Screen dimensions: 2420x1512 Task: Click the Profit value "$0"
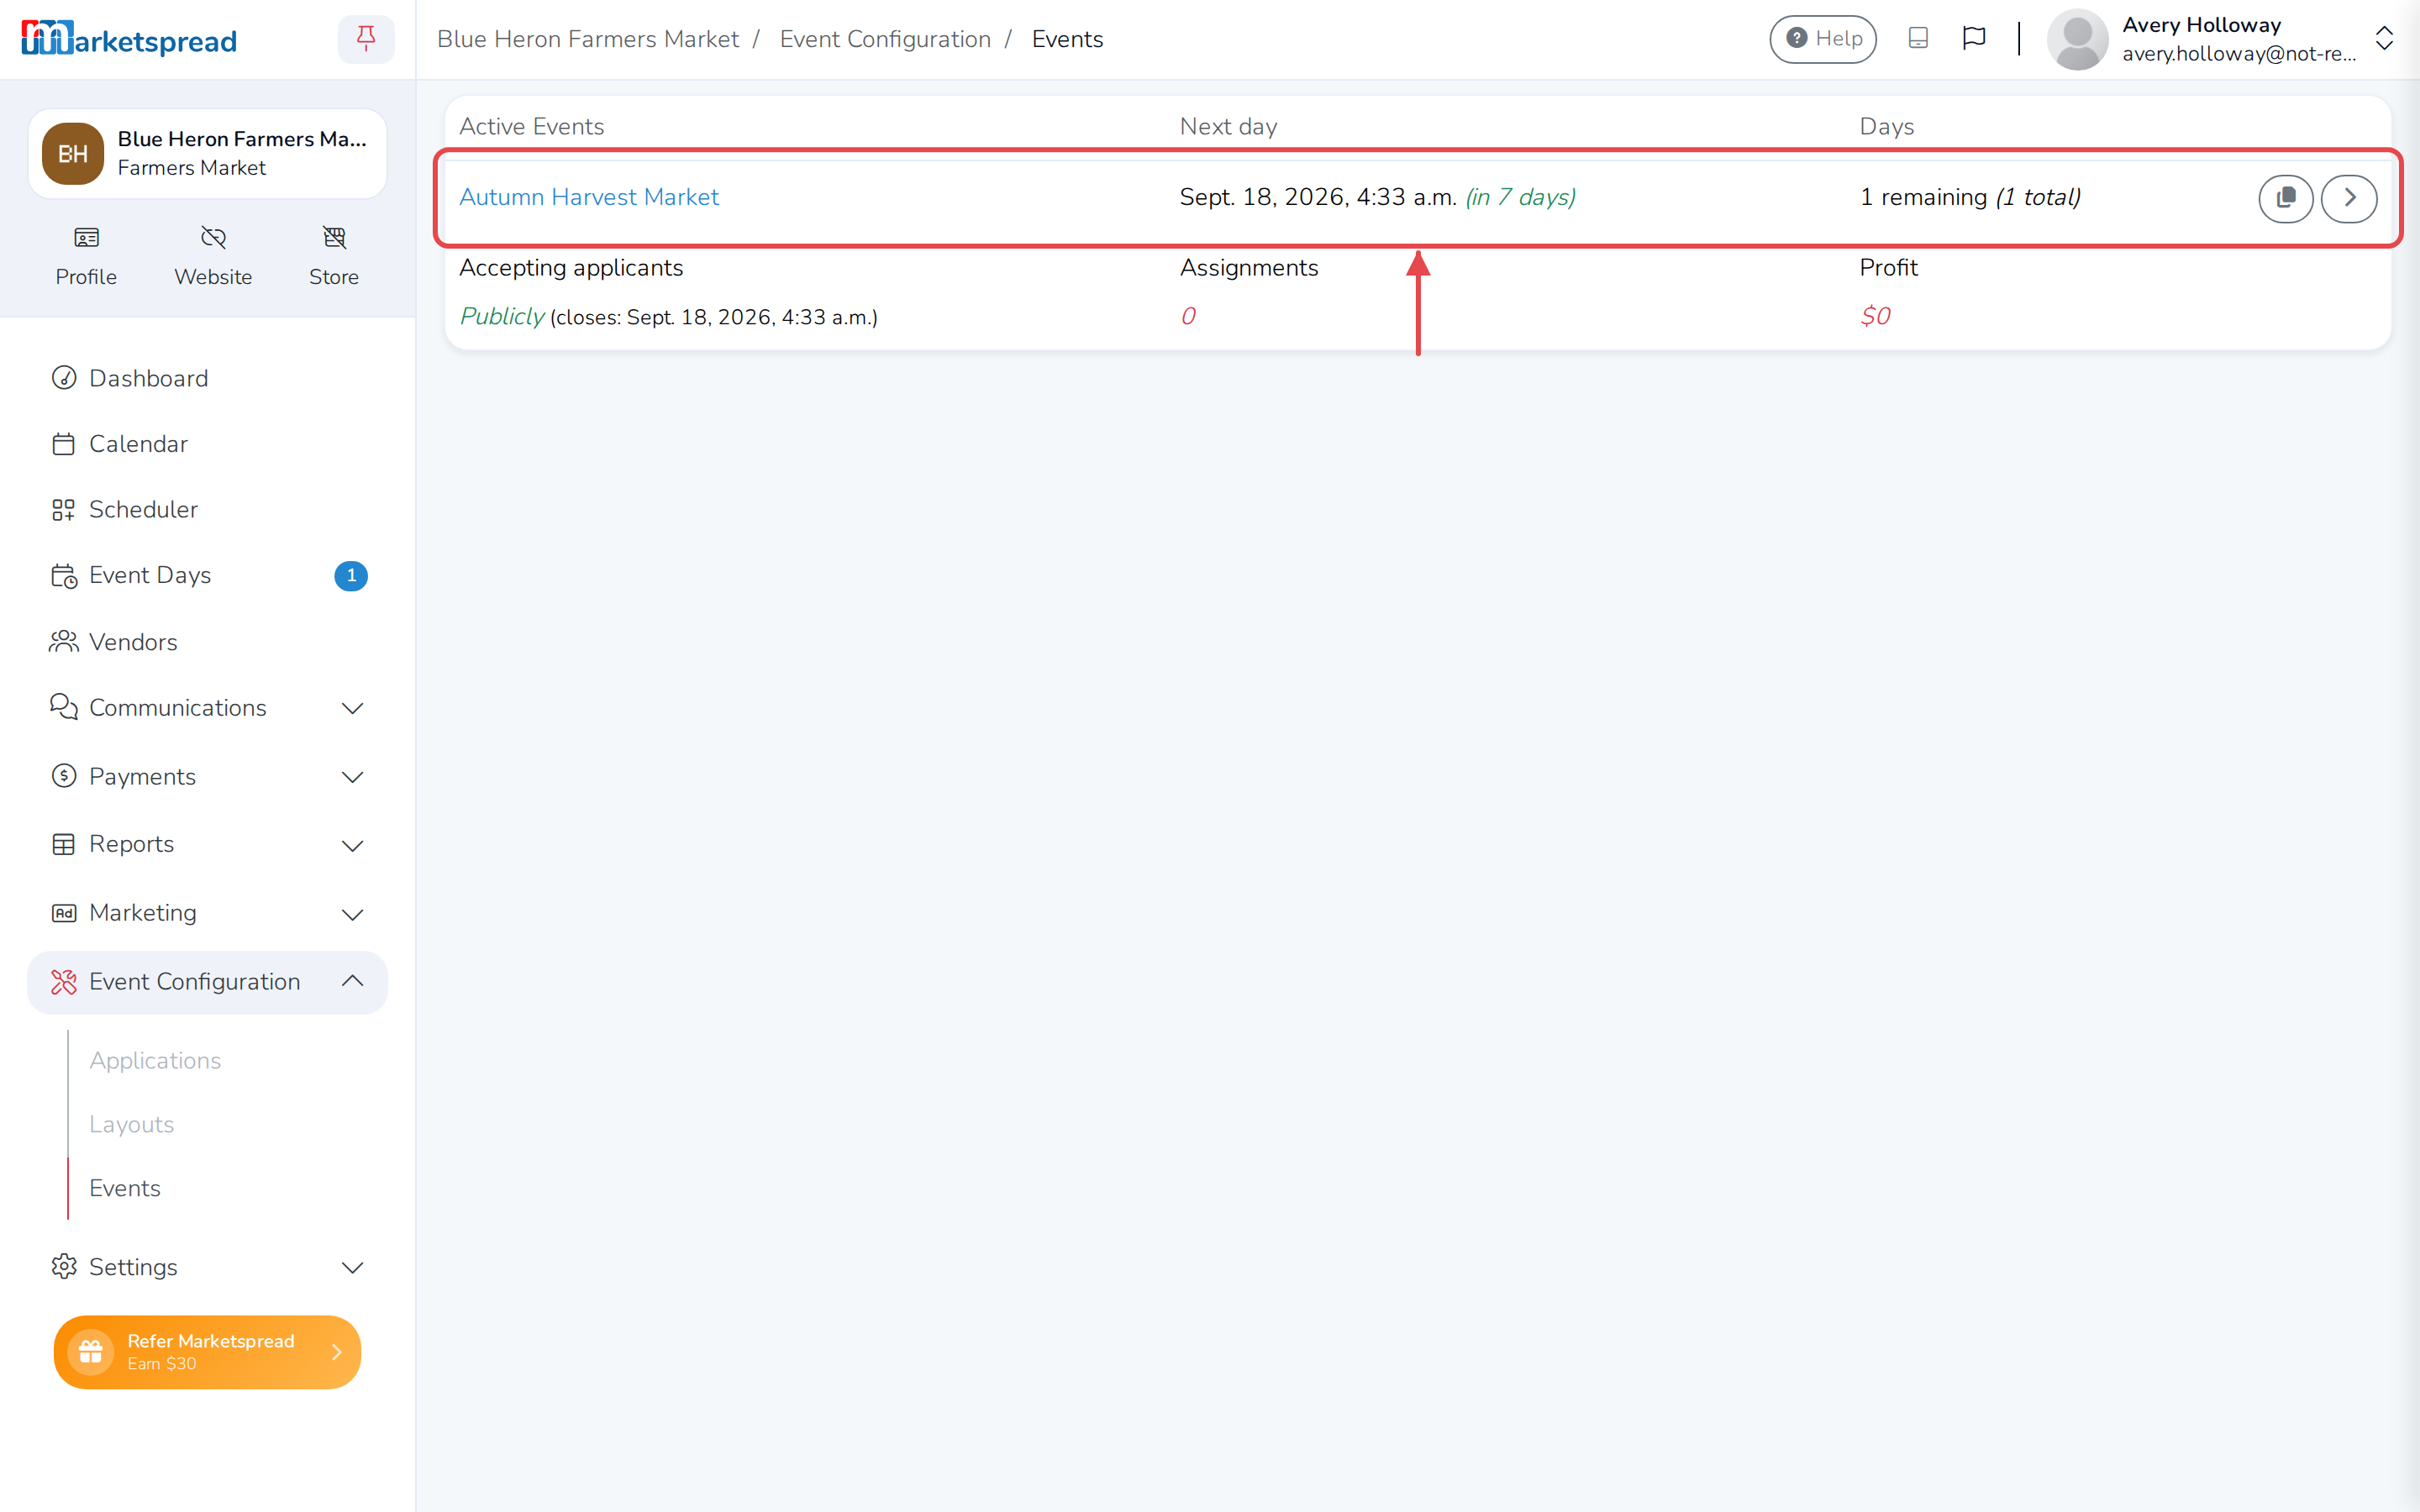(x=1875, y=316)
